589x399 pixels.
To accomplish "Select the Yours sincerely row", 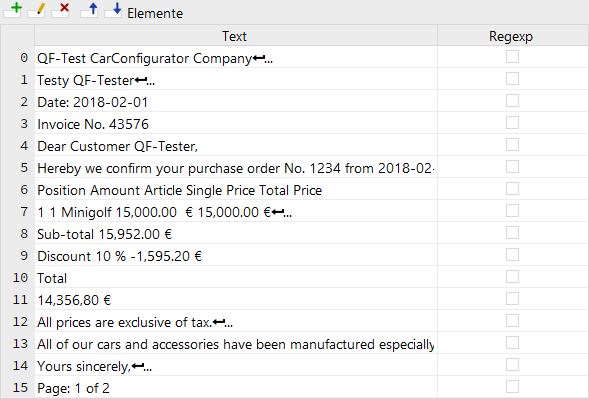I will coord(236,366).
